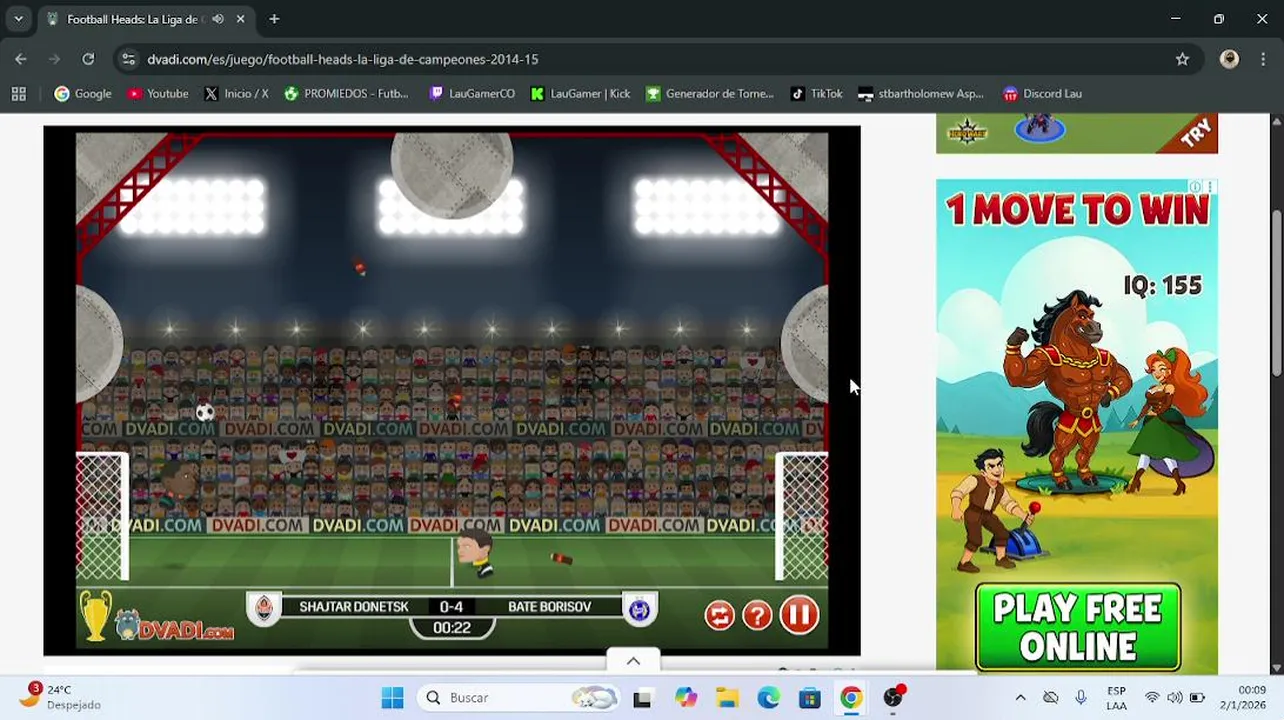Click the BATE BORISOV team name

[x=549, y=607]
